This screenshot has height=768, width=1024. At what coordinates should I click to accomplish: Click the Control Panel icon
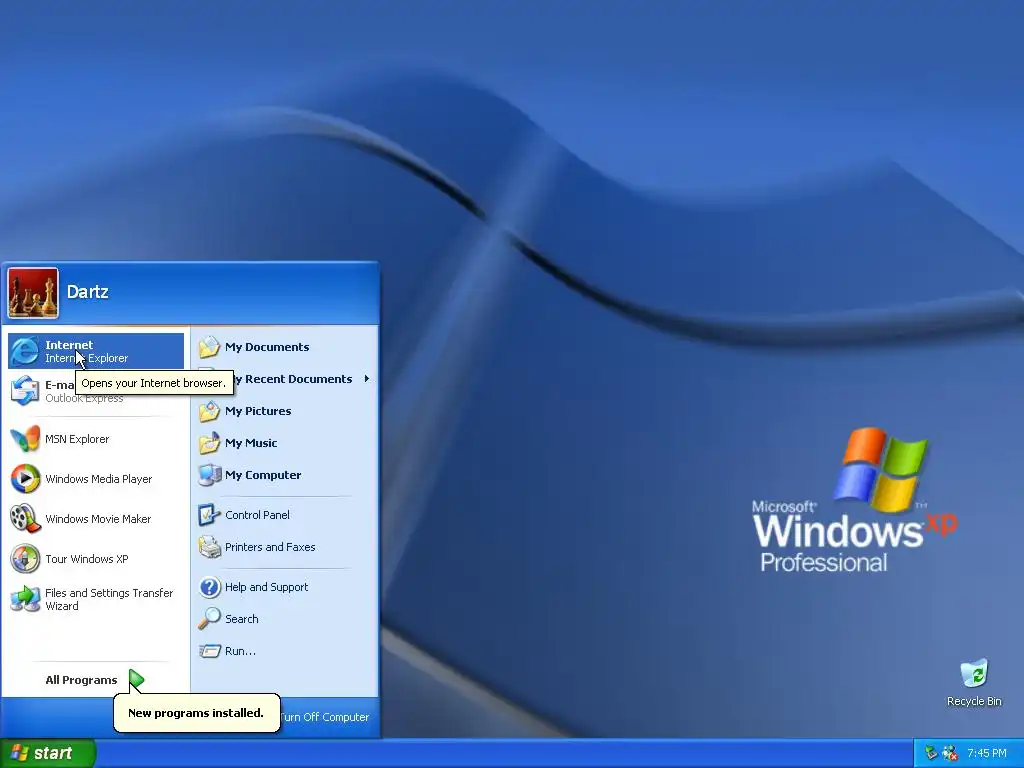[x=210, y=515]
